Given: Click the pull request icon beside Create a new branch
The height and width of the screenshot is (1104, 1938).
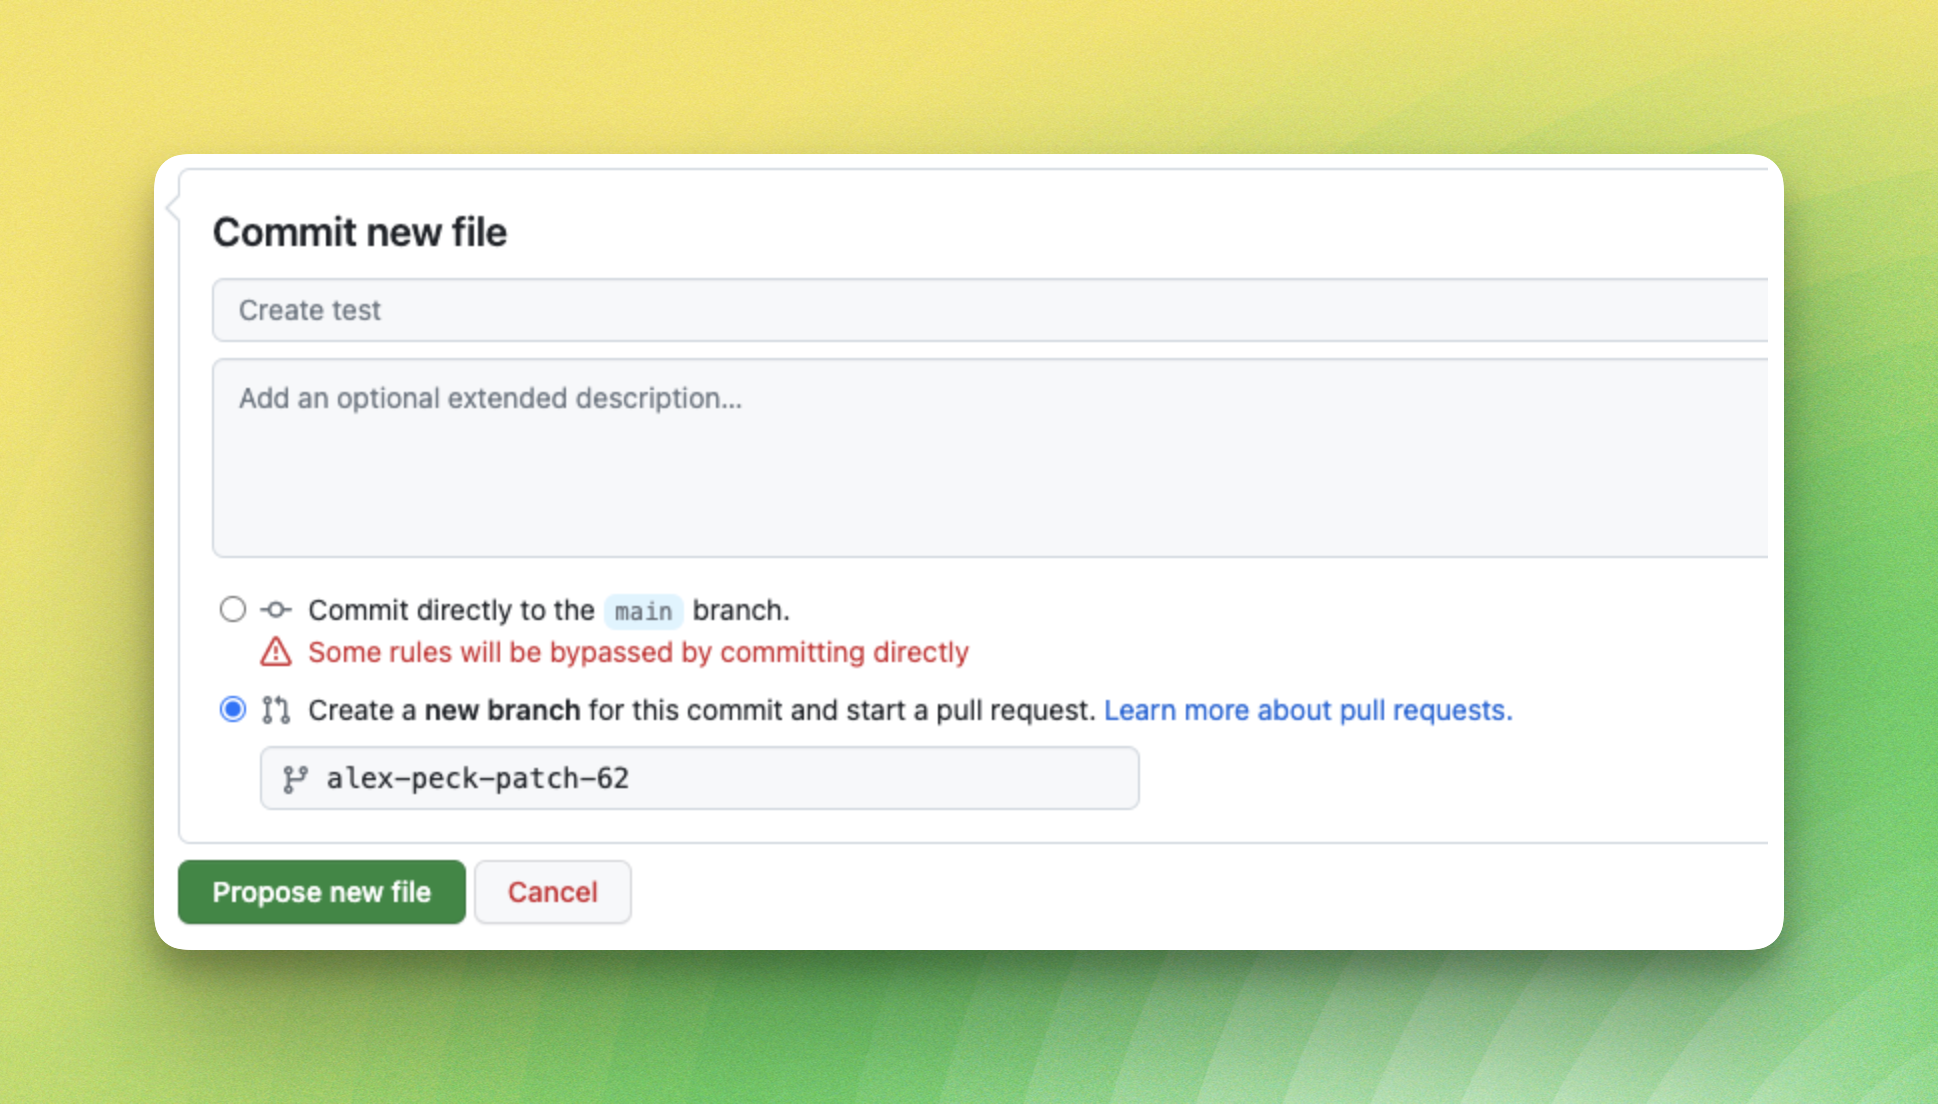Looking at the screenshot, I should [x=276, y=710].
